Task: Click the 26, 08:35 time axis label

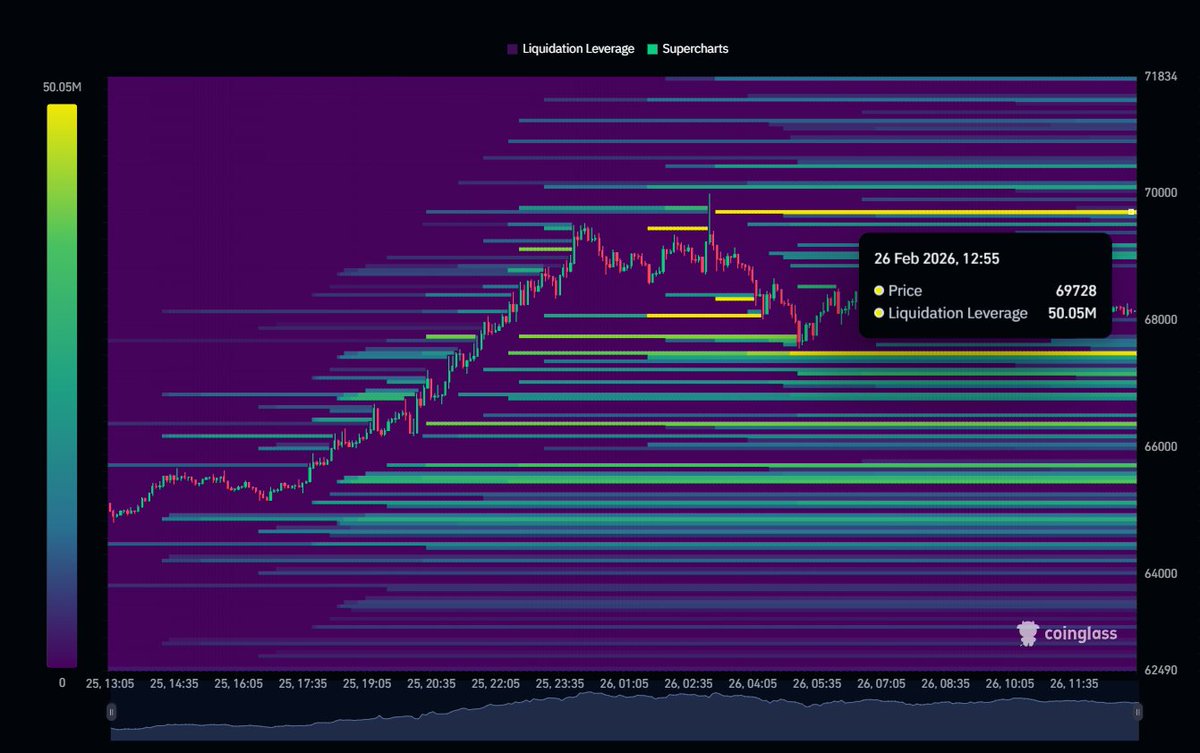Action: tap(945, 684)
